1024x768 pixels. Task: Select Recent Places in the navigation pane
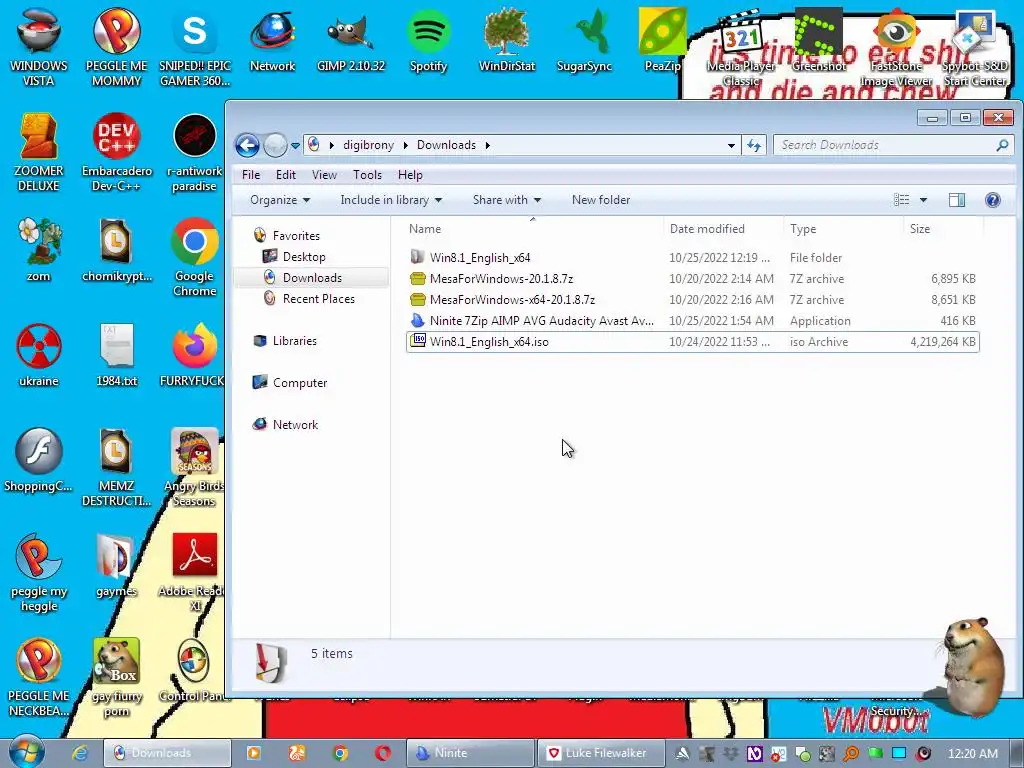tap(319, 298)
